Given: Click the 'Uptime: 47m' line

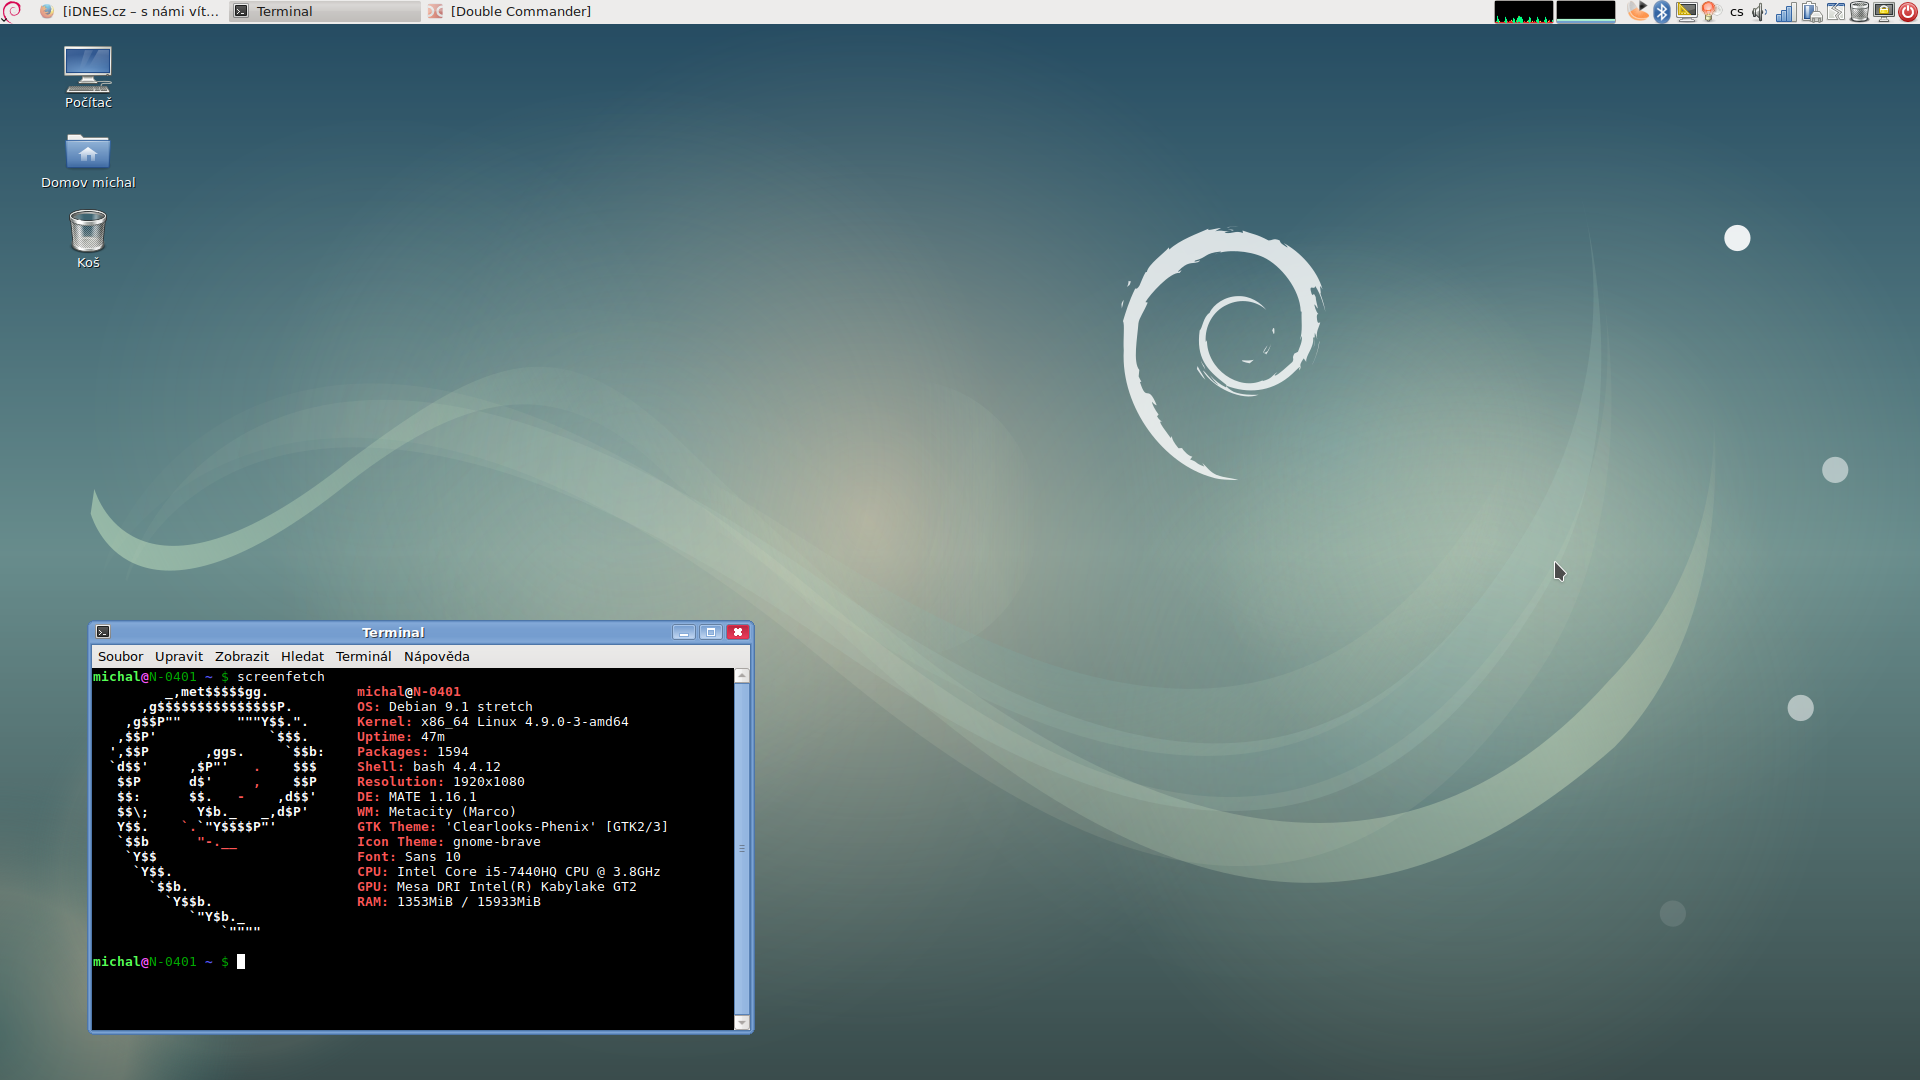Looking at the screenshot, I should (401, 737).
